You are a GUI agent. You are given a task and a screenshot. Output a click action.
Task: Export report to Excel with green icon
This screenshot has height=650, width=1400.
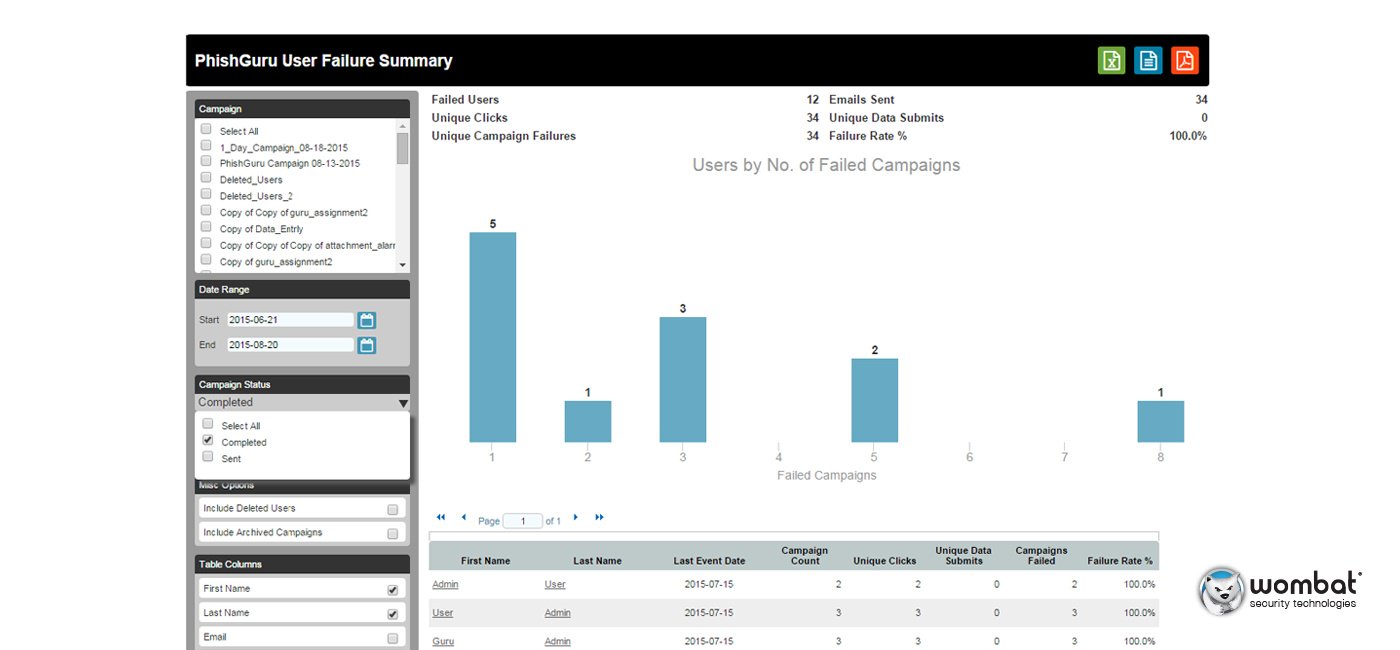click(1111, 61)
